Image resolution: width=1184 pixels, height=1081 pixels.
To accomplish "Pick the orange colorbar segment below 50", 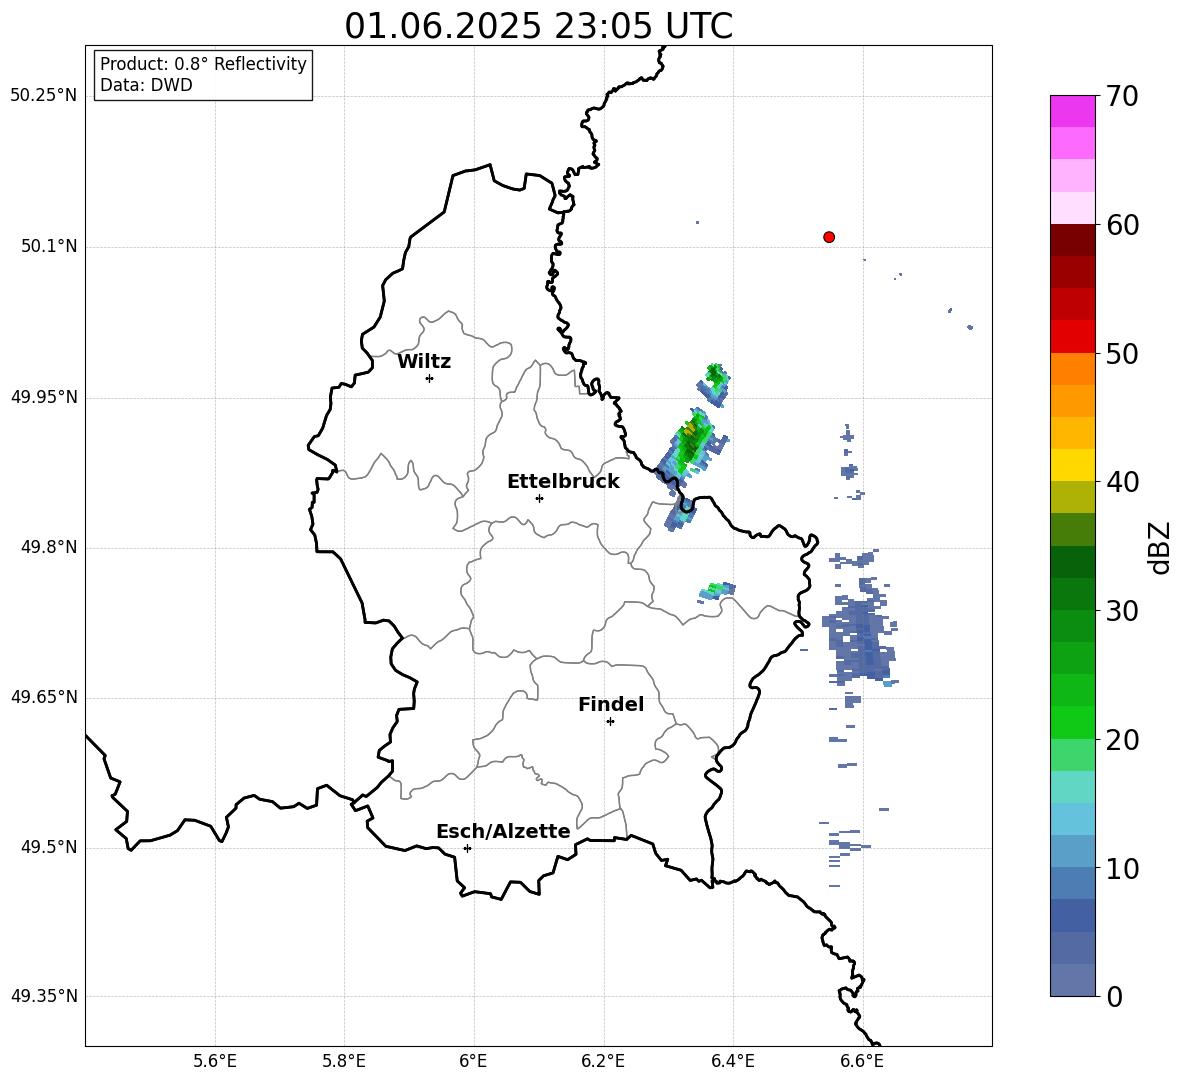I will click(x=1073, y=368).
